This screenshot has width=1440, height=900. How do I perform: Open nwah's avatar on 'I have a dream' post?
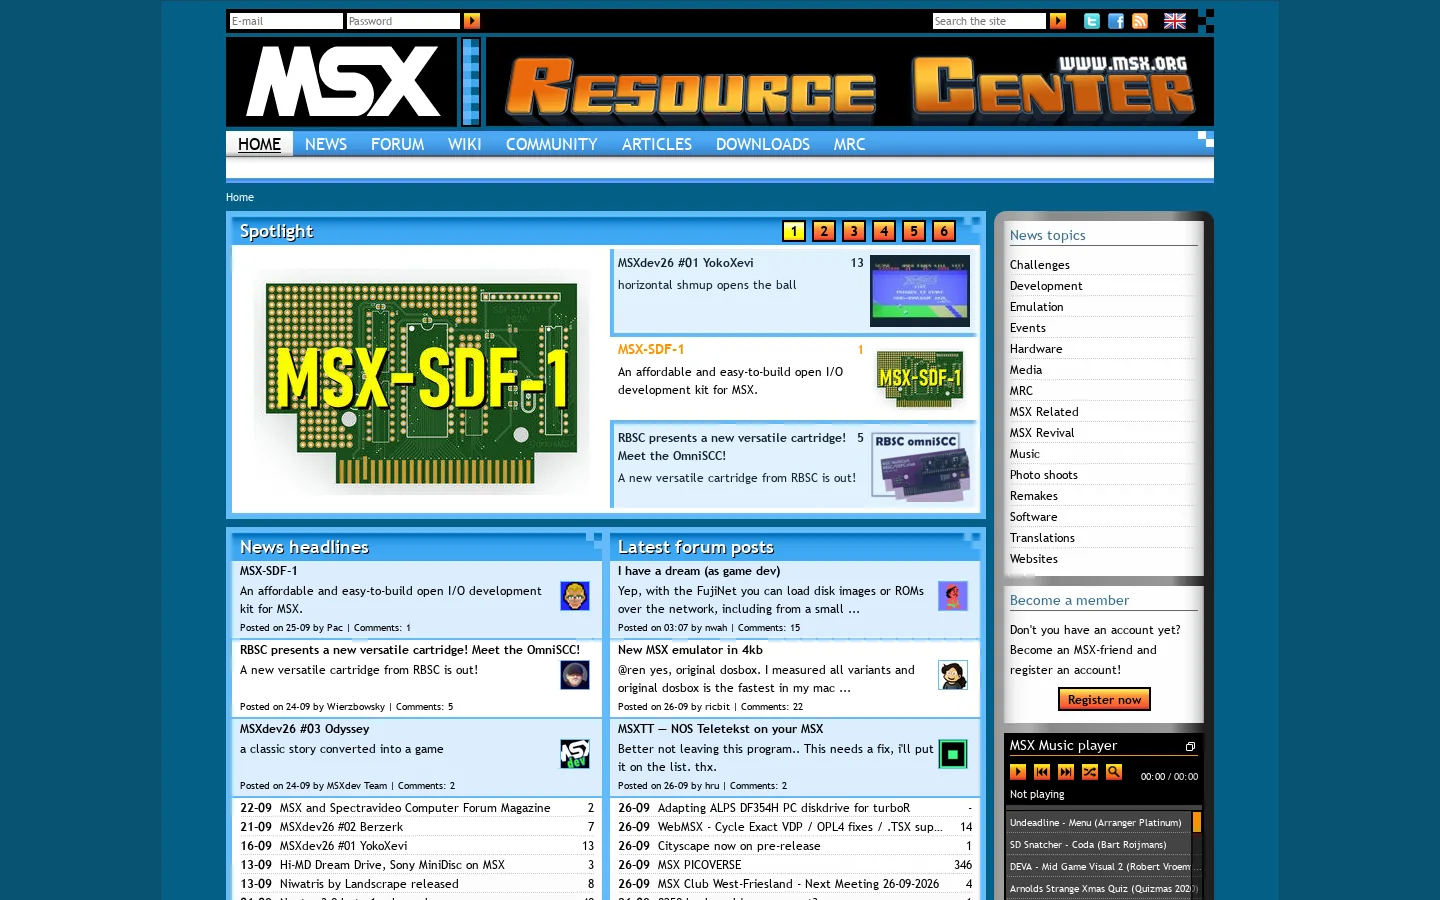[953, 596]
